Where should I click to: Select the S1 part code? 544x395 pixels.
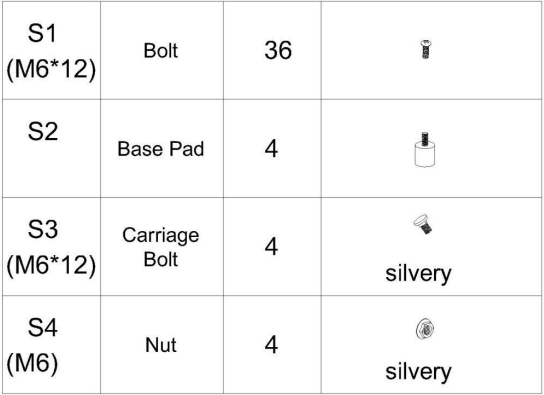point(42,33)
